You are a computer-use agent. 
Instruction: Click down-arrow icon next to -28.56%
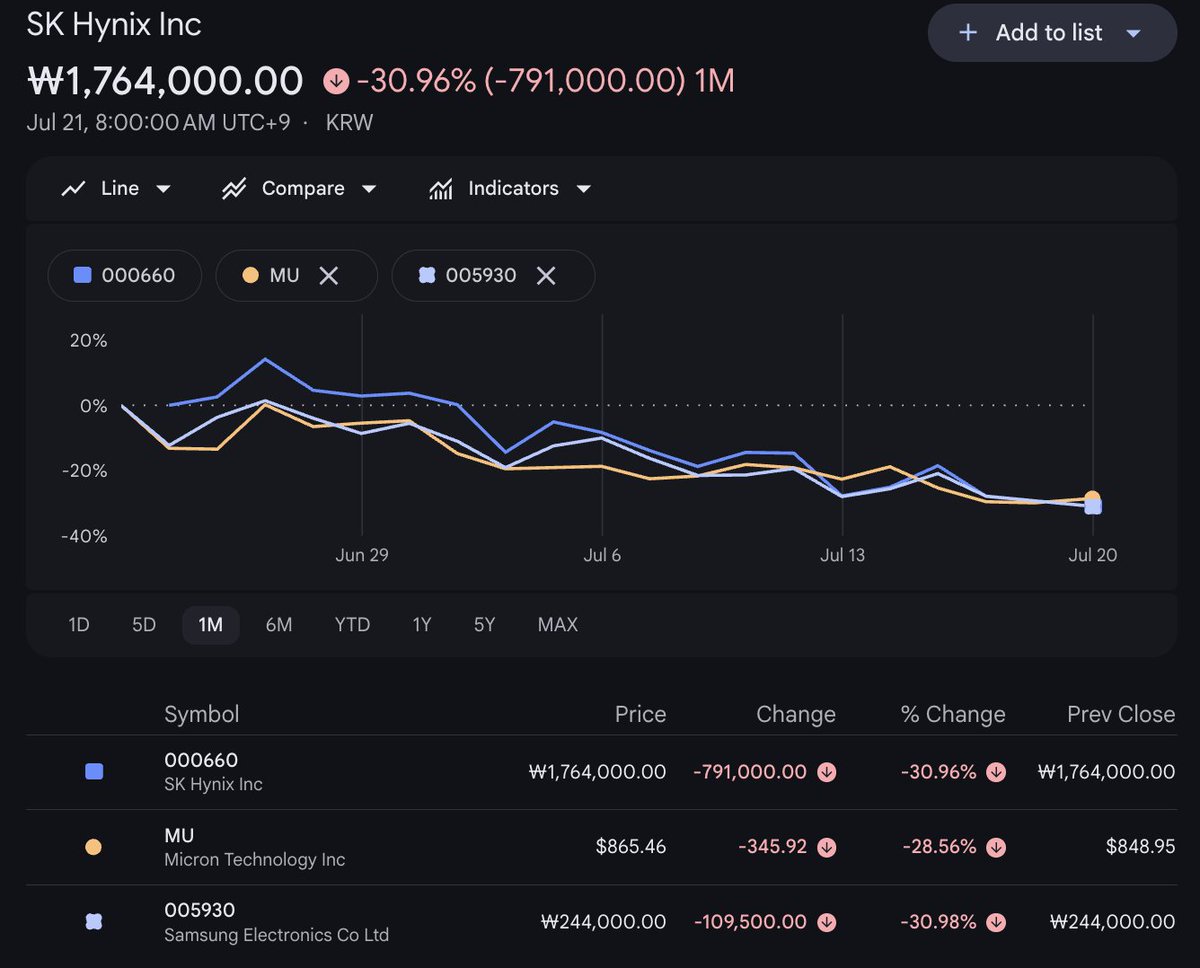pyautogui.click(x=997, y=847)
